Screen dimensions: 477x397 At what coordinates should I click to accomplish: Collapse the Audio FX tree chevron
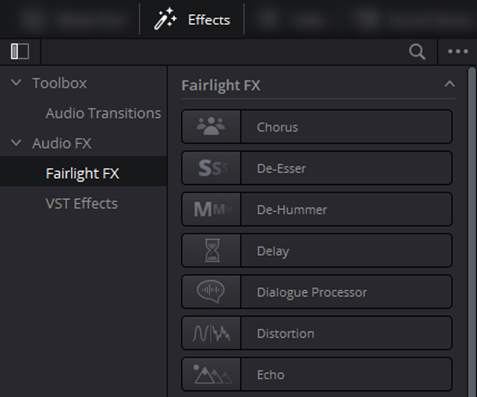point(16,143)
